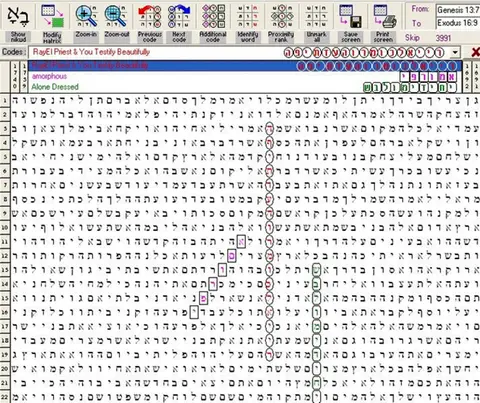The height and width of the screenshot is (403, 480).
Task: Click the From field Genesis 13:7
Action: 458,10
